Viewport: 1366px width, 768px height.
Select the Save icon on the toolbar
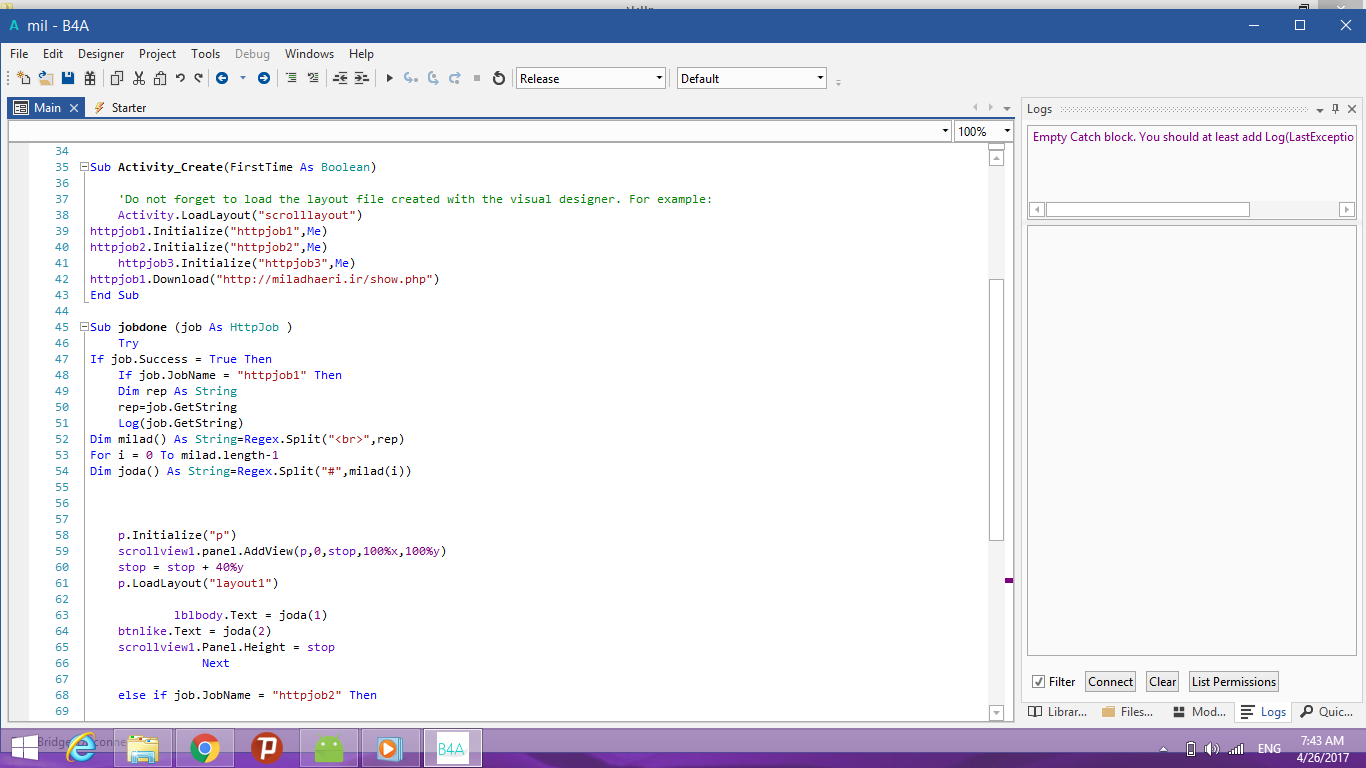pos(67,77)
